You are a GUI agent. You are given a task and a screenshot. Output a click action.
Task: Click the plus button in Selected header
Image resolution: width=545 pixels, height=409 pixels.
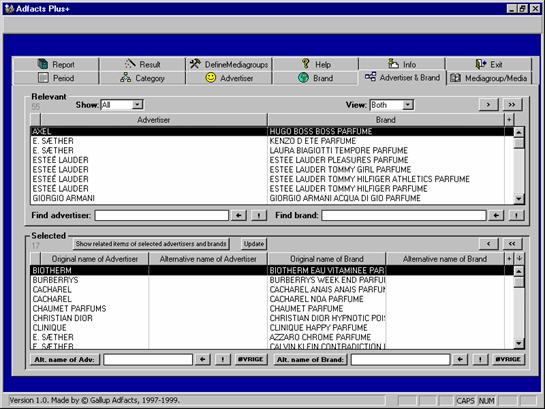click(509, 259)
